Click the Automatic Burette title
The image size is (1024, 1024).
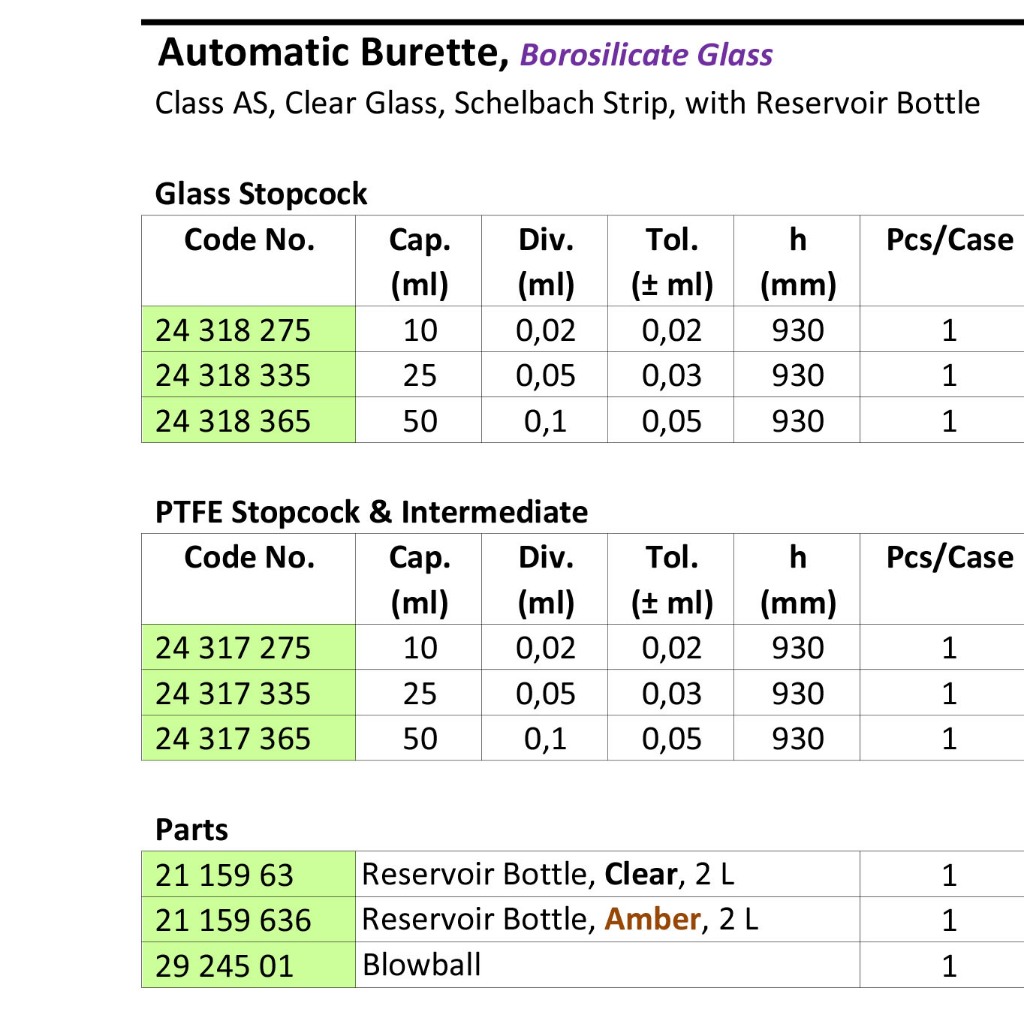point(333,52)
